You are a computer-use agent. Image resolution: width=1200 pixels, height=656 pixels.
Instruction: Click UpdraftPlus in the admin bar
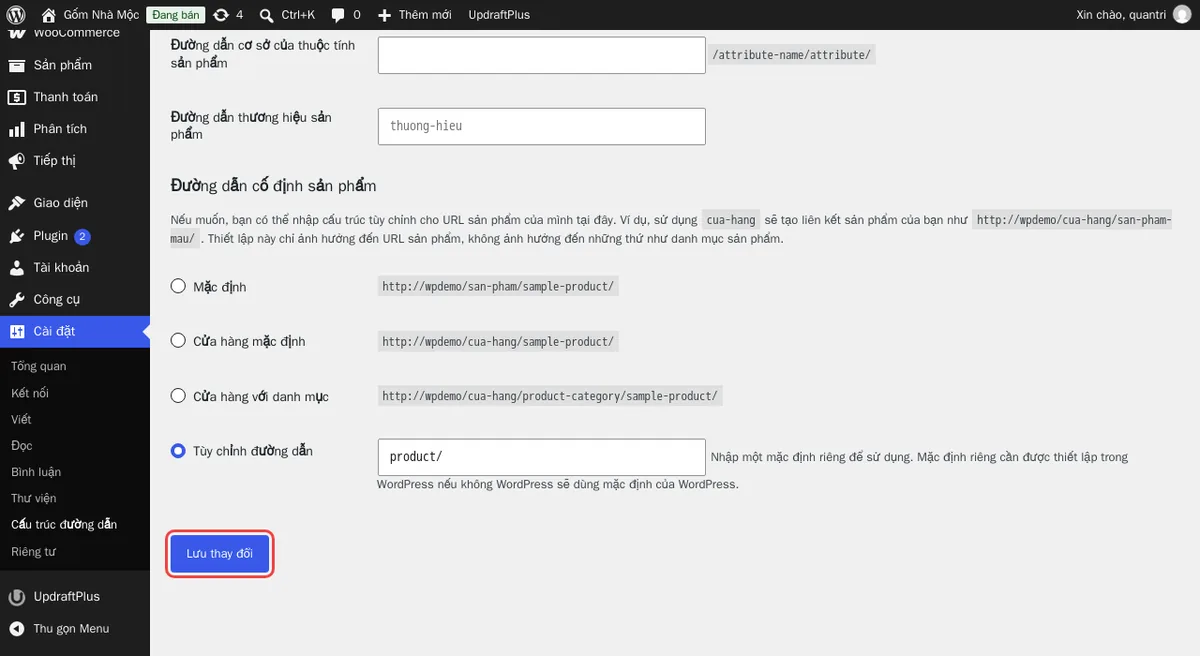499,15
